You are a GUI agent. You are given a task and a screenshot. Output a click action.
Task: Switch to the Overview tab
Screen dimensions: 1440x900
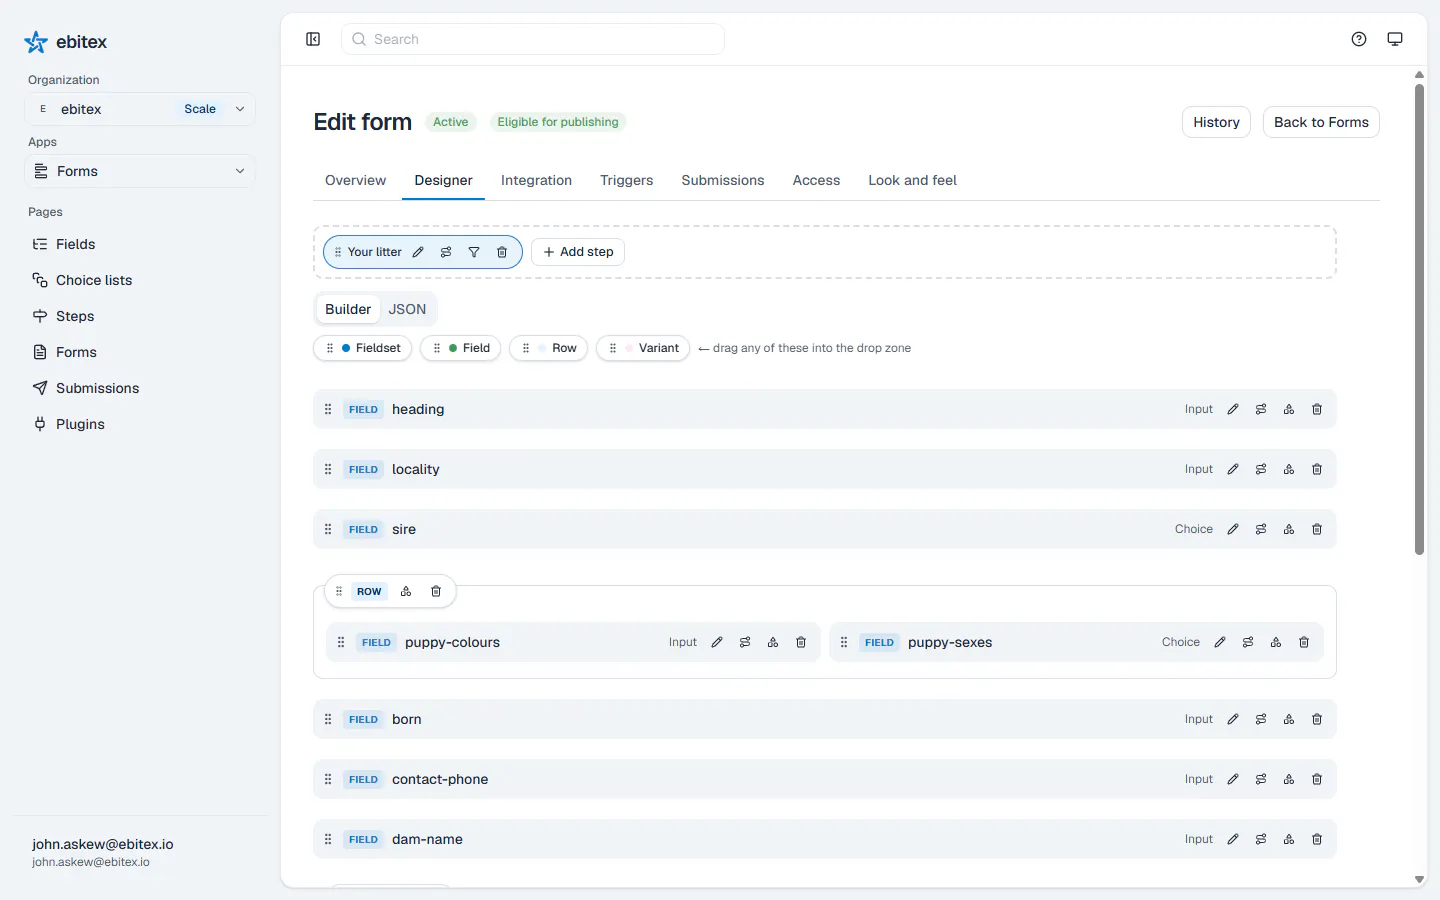pos(355,180)
